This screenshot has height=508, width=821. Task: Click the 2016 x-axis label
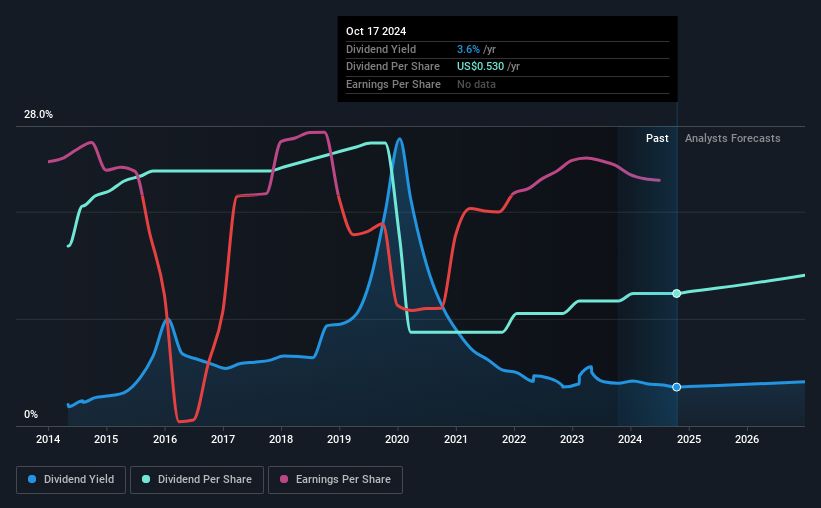coord(165,439)
